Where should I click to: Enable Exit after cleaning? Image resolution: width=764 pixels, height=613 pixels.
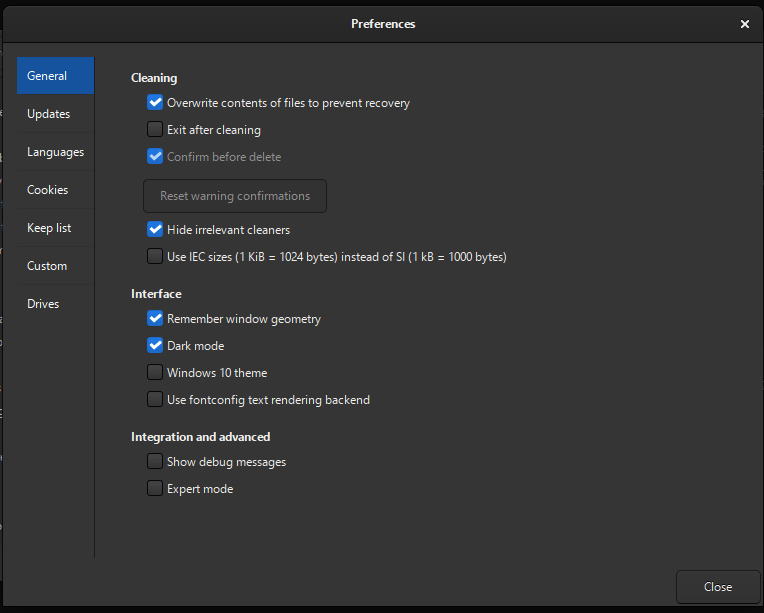point(155,129)
